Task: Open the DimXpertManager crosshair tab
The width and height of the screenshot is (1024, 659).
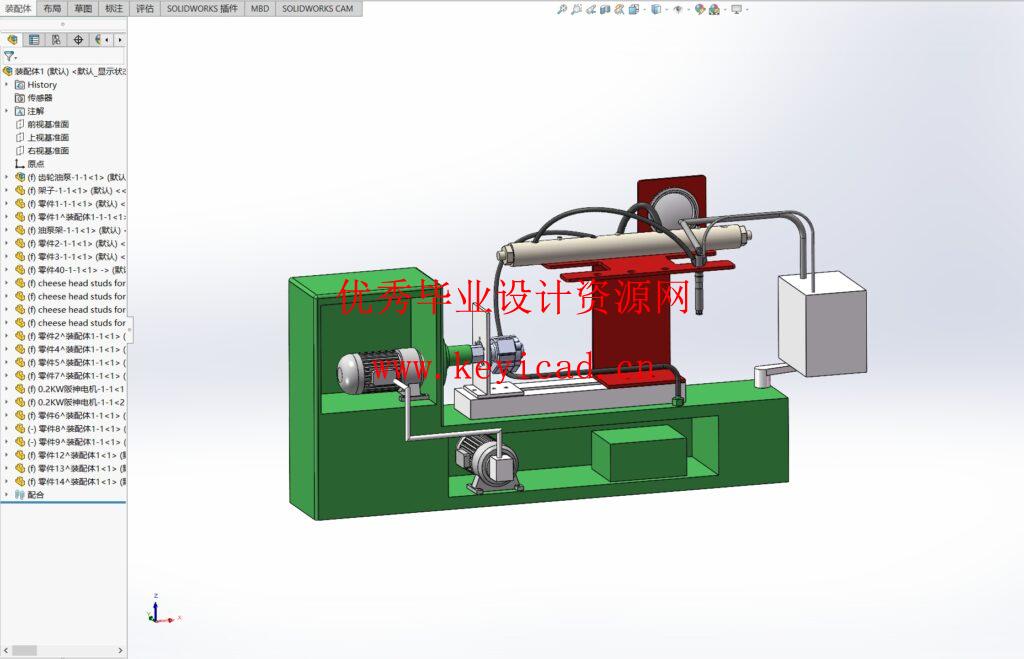Action: 78,40
